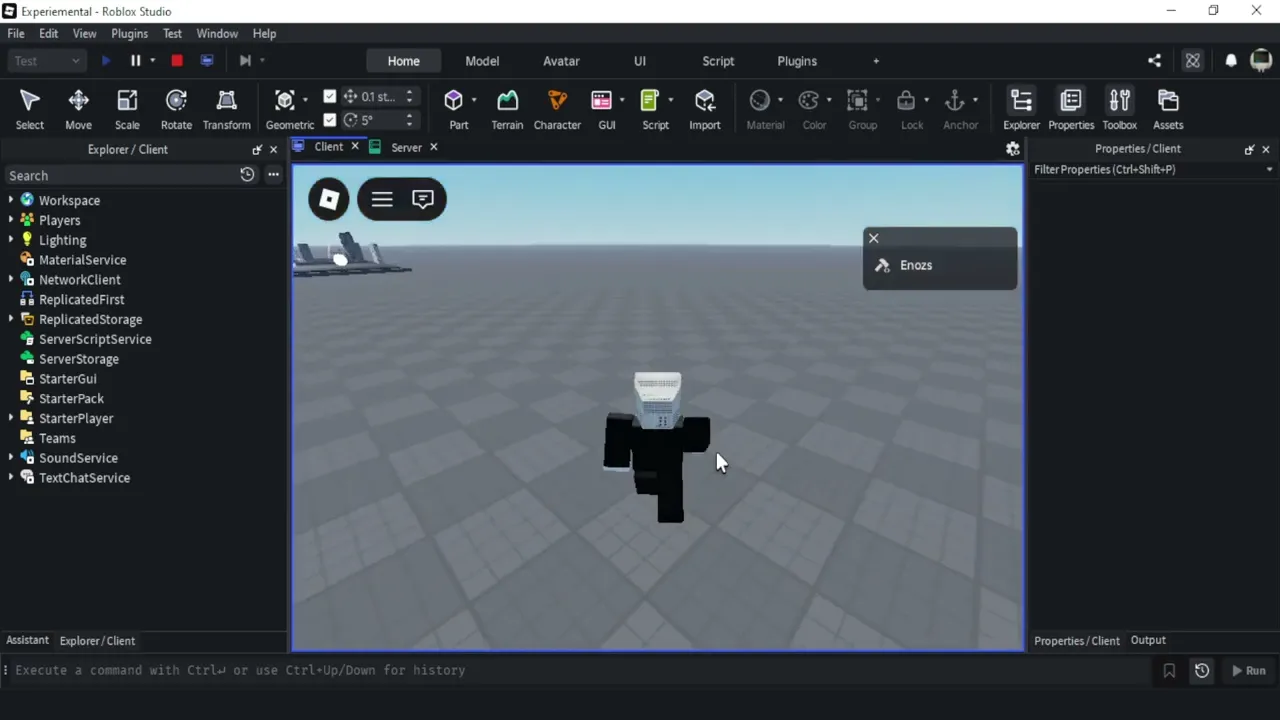Open the Window menu

tap(217, 33)
